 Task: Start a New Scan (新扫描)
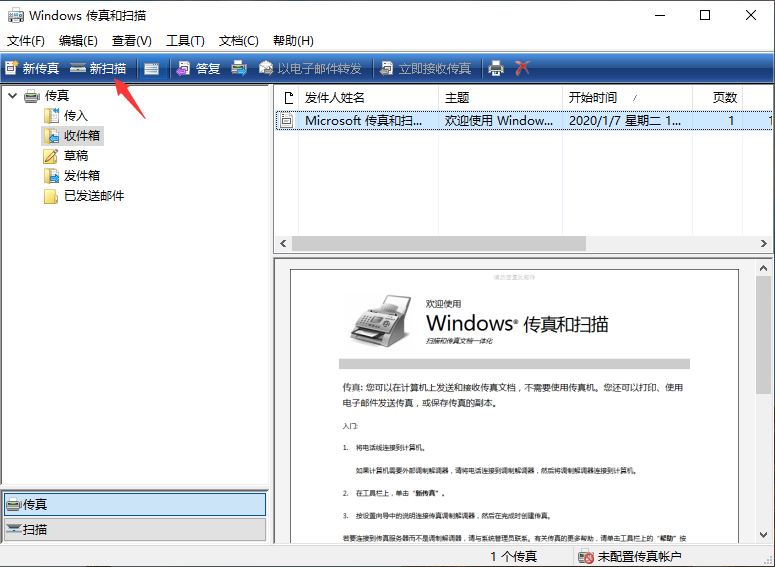(98, 68)
